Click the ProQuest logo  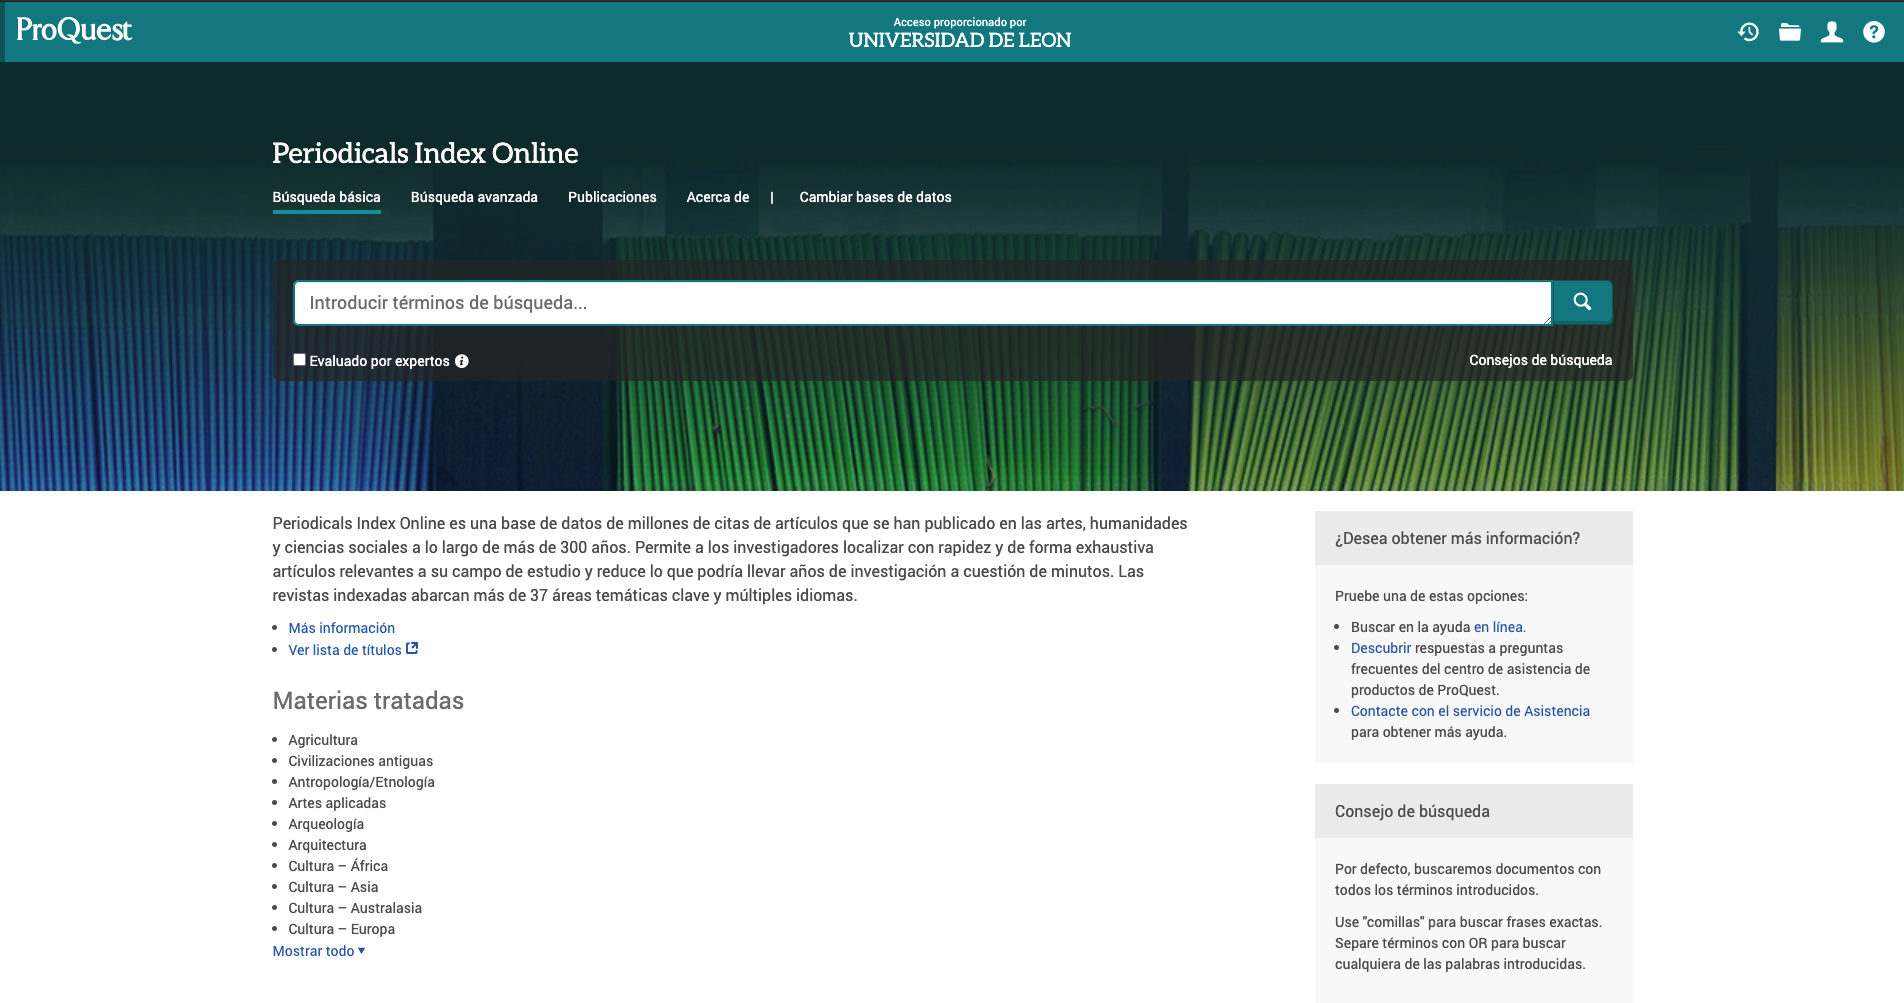click(74, 30)
